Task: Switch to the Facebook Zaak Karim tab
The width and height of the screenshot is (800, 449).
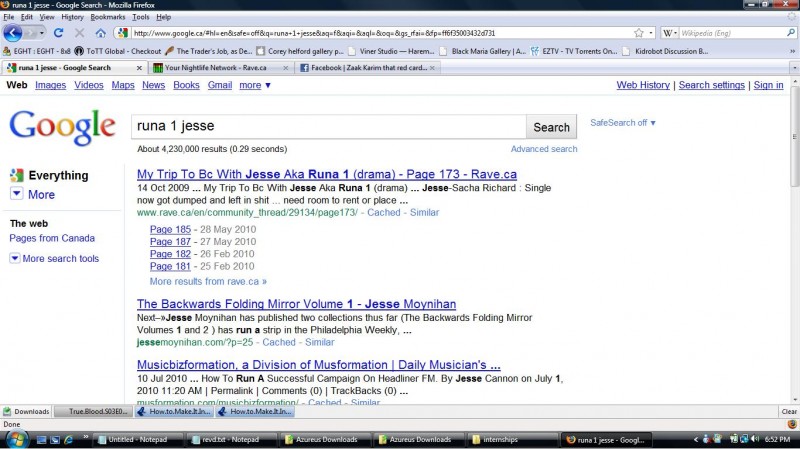Action: pos(366,67)
